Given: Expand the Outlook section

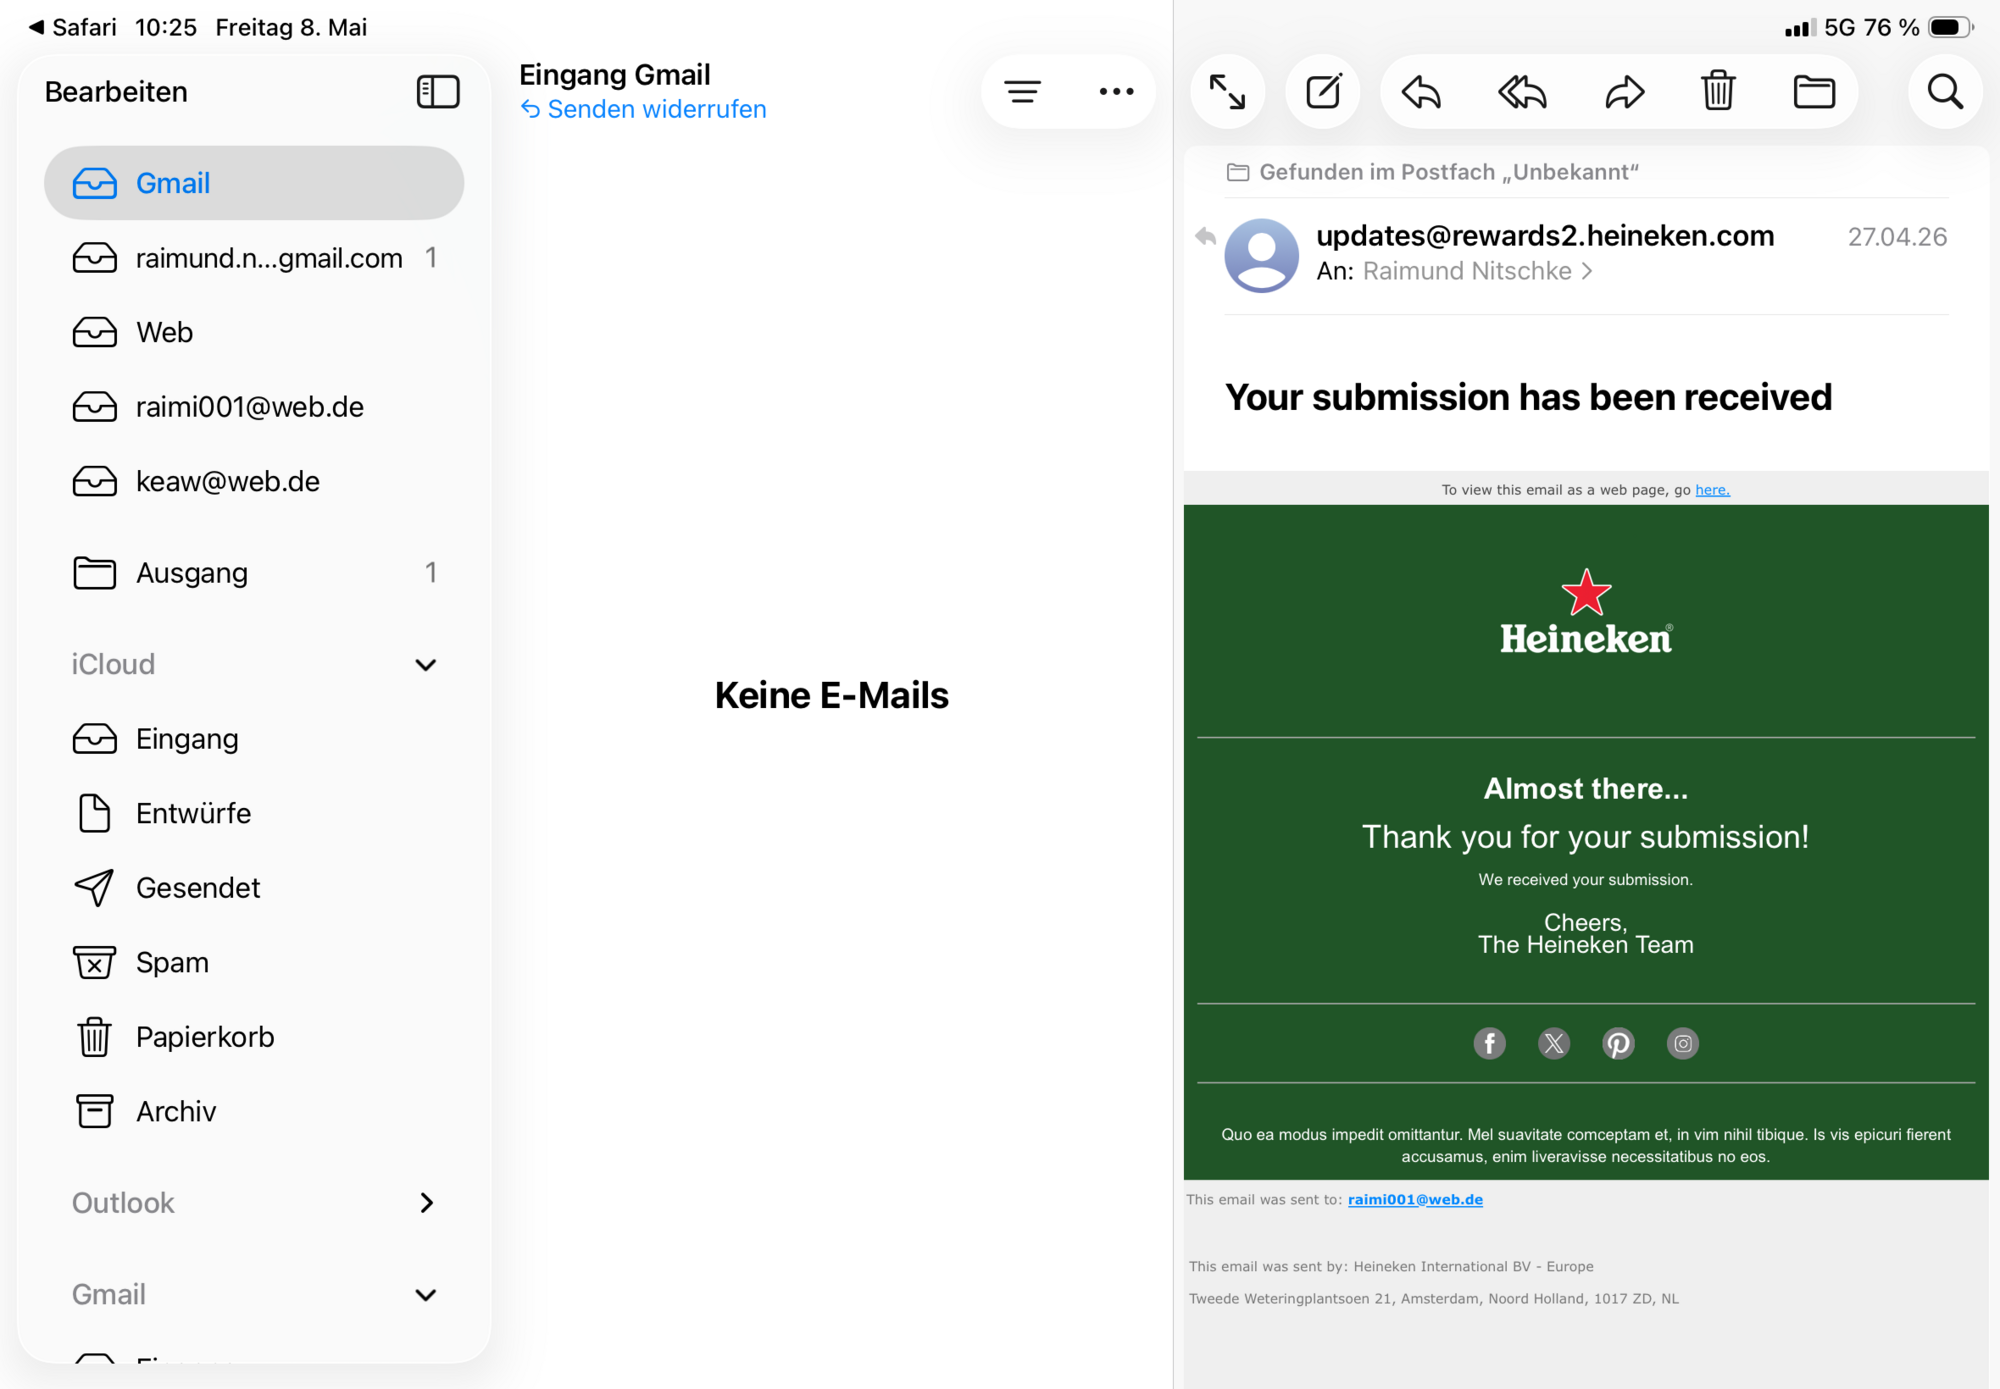Looking at the screenshot, I should click(x=427, y=1203).
